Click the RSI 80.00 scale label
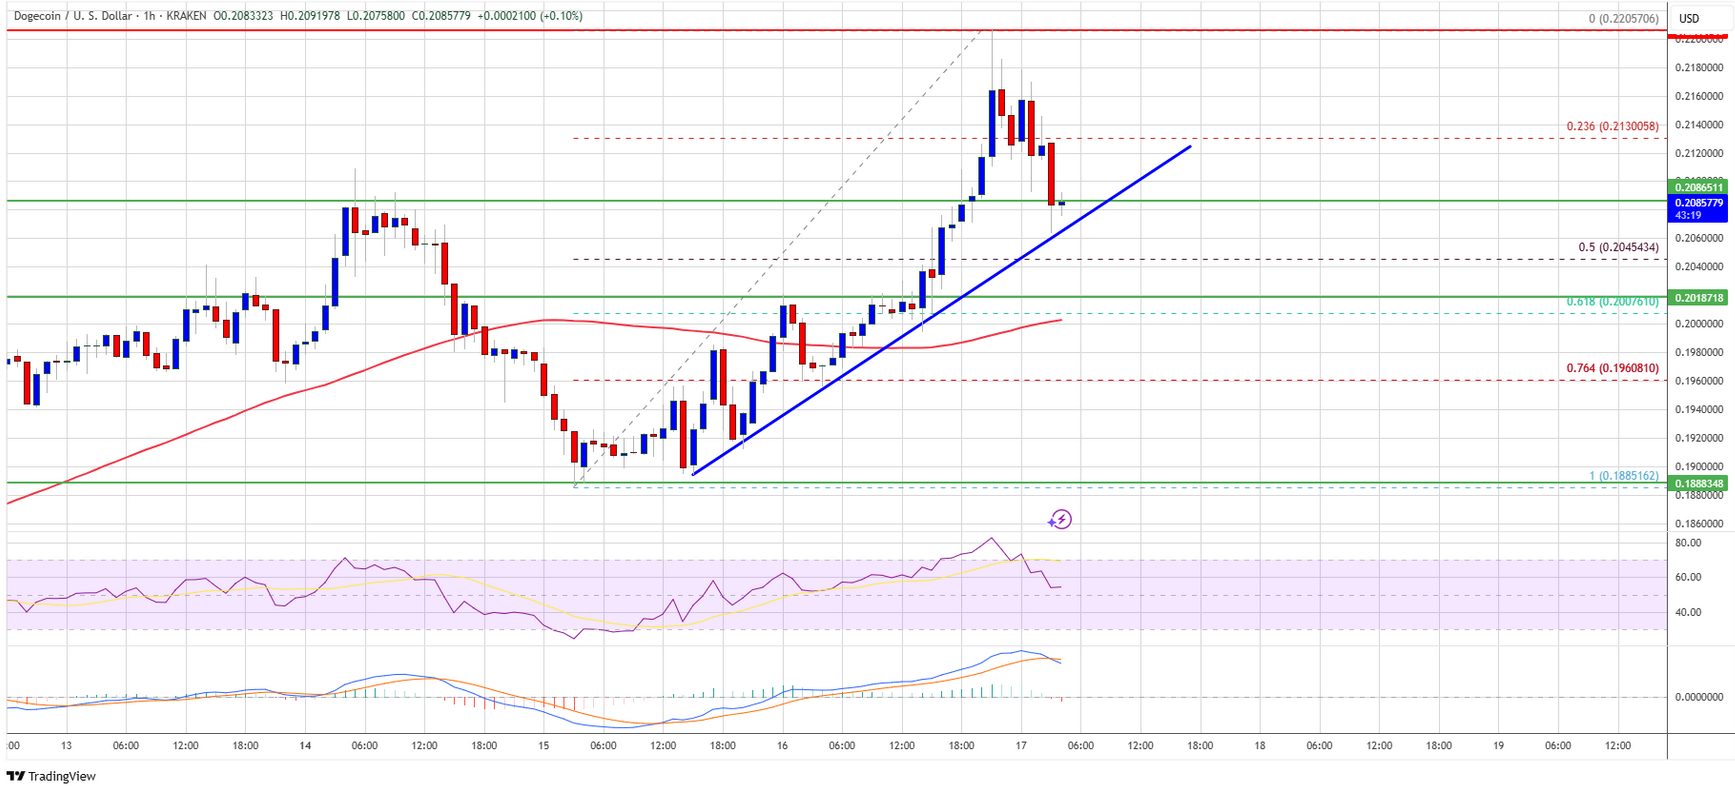This screenshot has height=786, width=1735. click(1687, 543)
